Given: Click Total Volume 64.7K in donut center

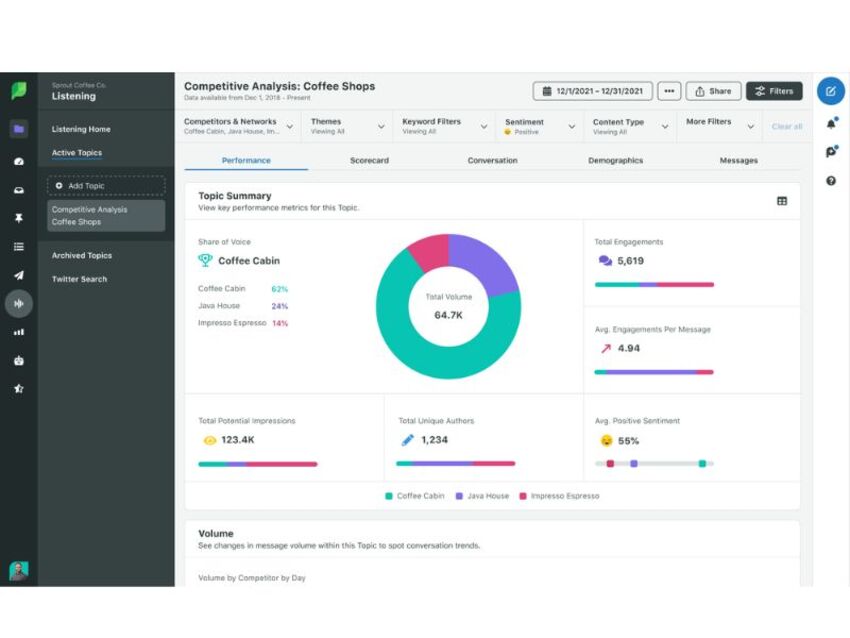Looking at the screenshot, I should click(x=448, y=307).
